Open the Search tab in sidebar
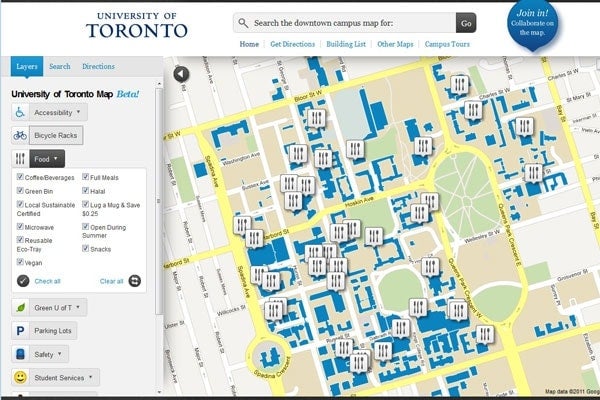Viewport: 600px width, 400px height. tap(60, 67)
